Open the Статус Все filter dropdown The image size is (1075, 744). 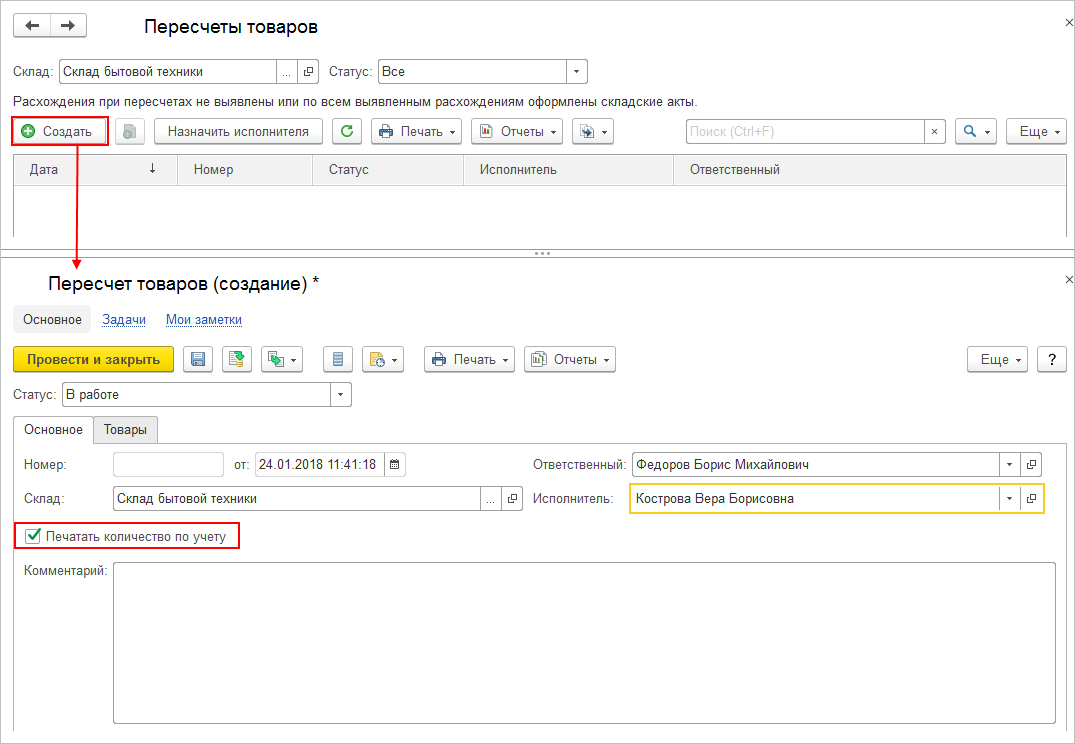pyautogui.click(x=577, y=71)
